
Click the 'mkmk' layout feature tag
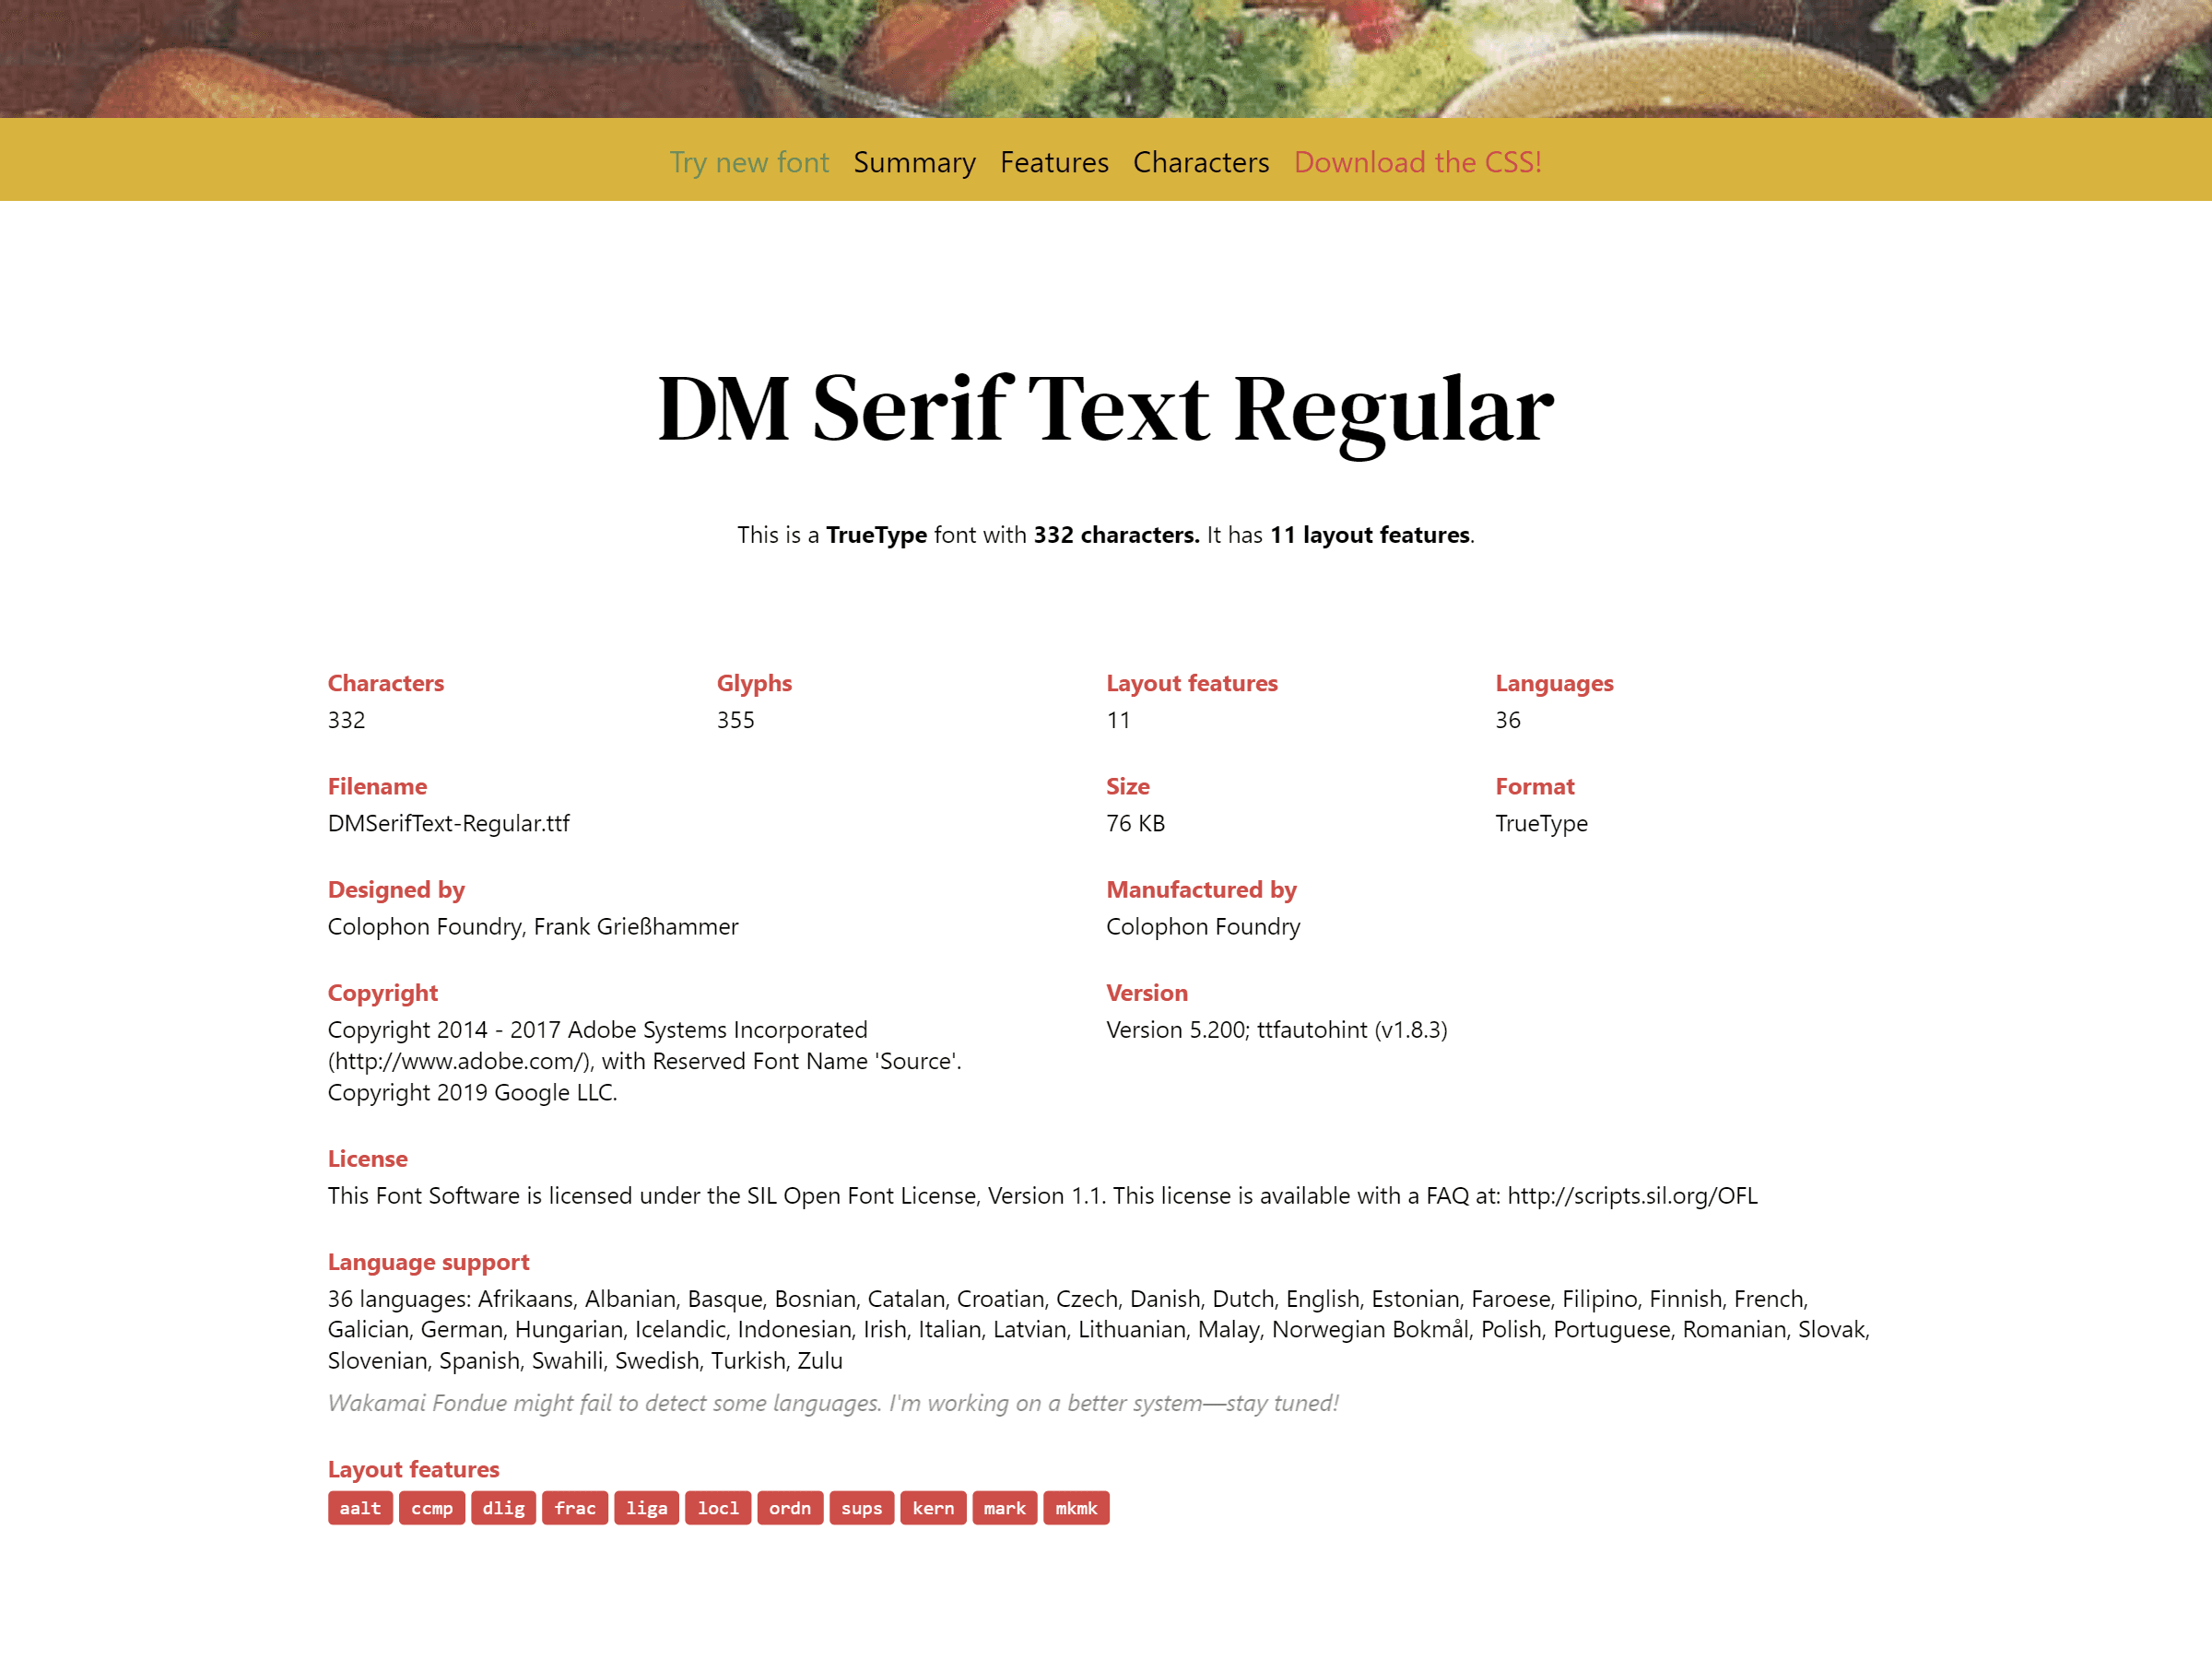(1077, 1508)
